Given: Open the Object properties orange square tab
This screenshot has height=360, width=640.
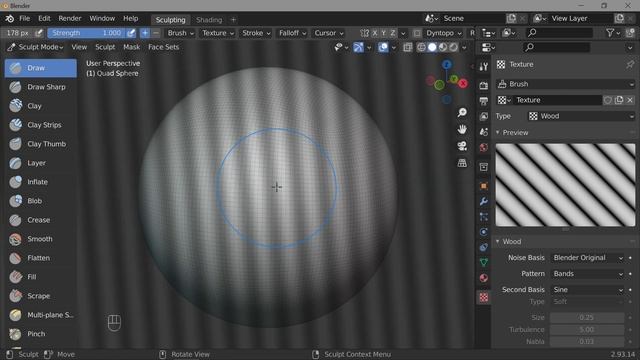Looking at the screenshot, I should (484, 186).
